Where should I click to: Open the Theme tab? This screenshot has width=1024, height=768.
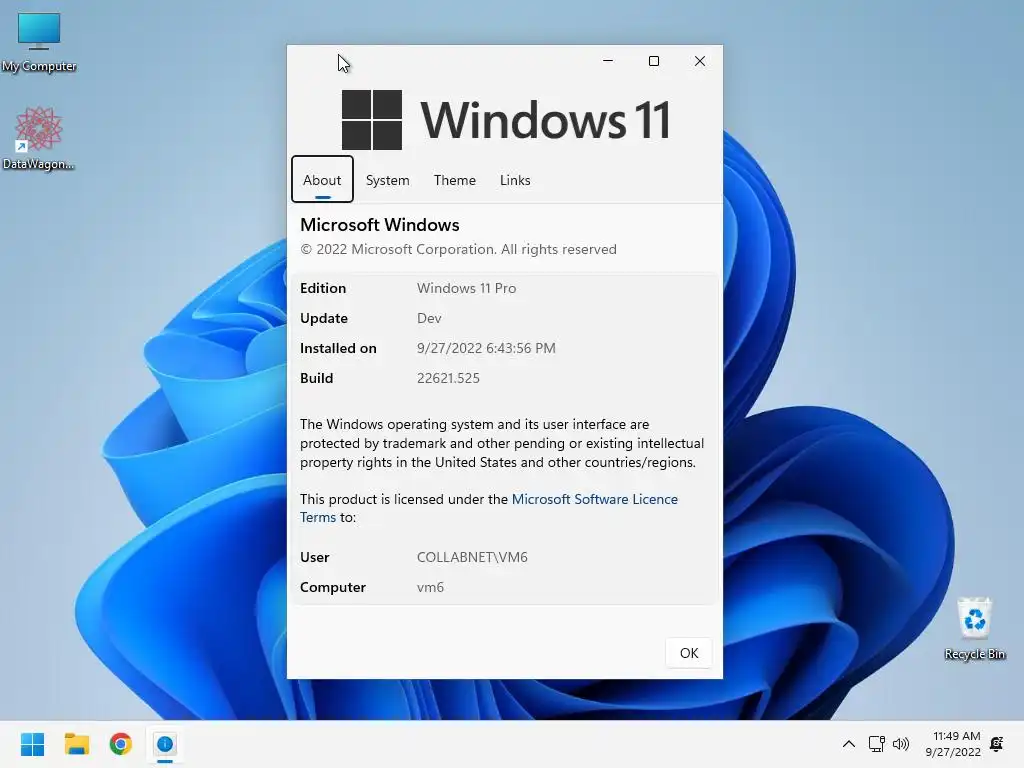tap(455, 180)
